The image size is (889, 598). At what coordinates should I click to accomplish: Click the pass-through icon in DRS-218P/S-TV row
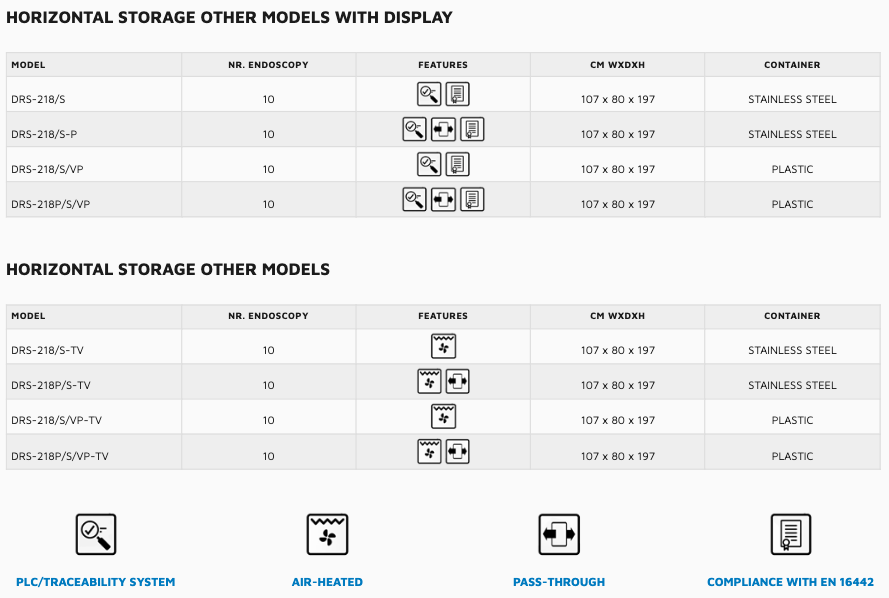(x=458, y=381)
